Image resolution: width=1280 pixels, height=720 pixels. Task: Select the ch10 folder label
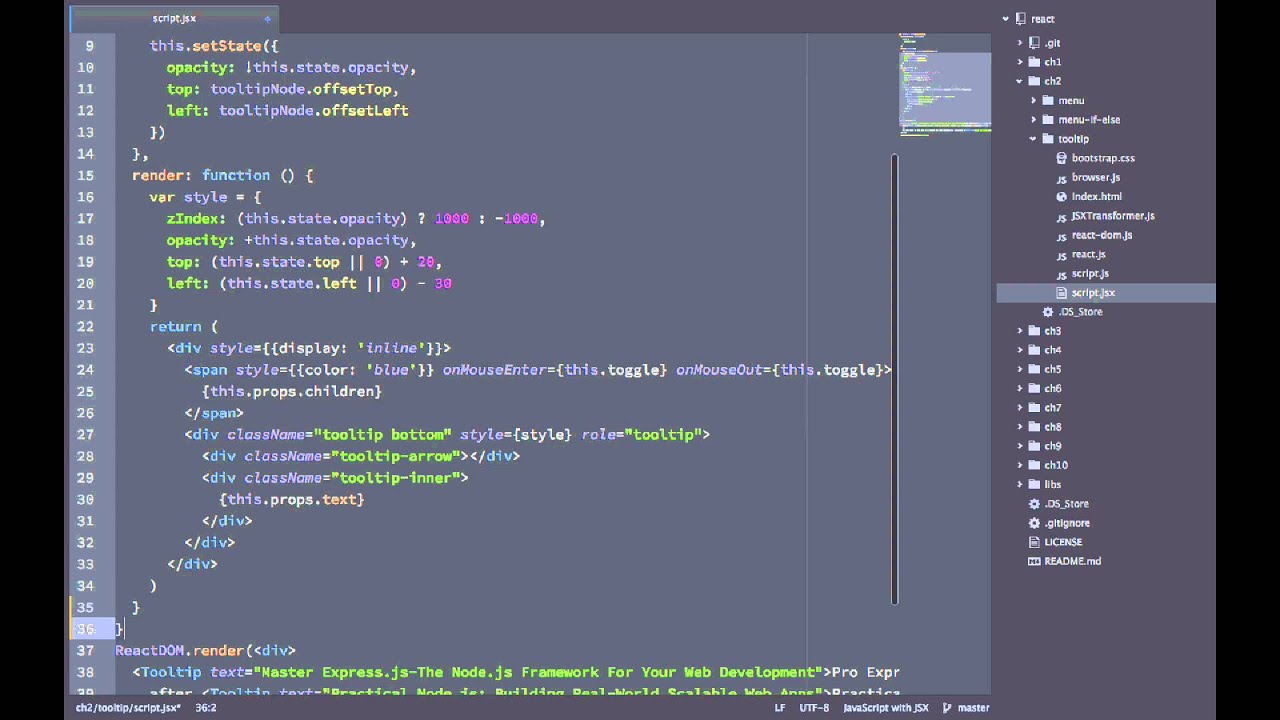1056,465
